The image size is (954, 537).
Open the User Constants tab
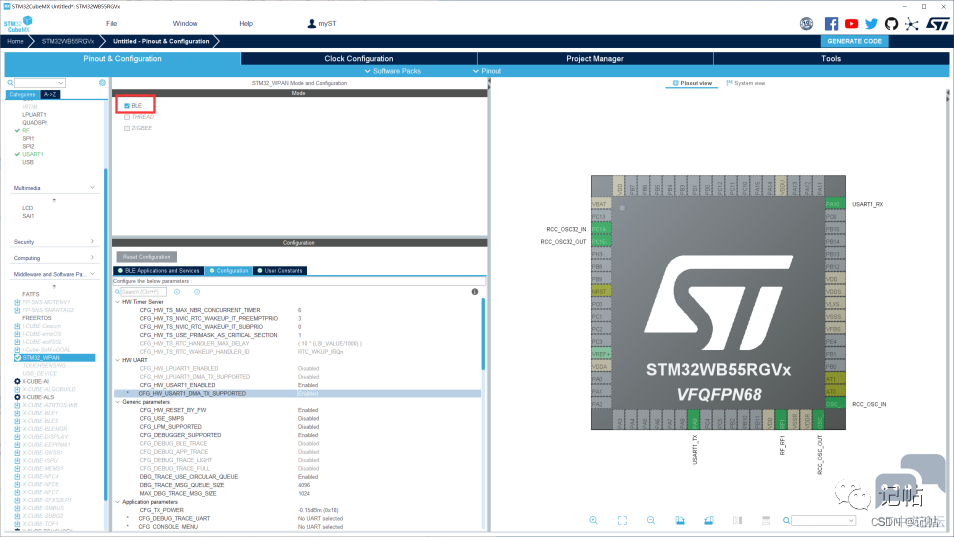click(x=279, y=271)
